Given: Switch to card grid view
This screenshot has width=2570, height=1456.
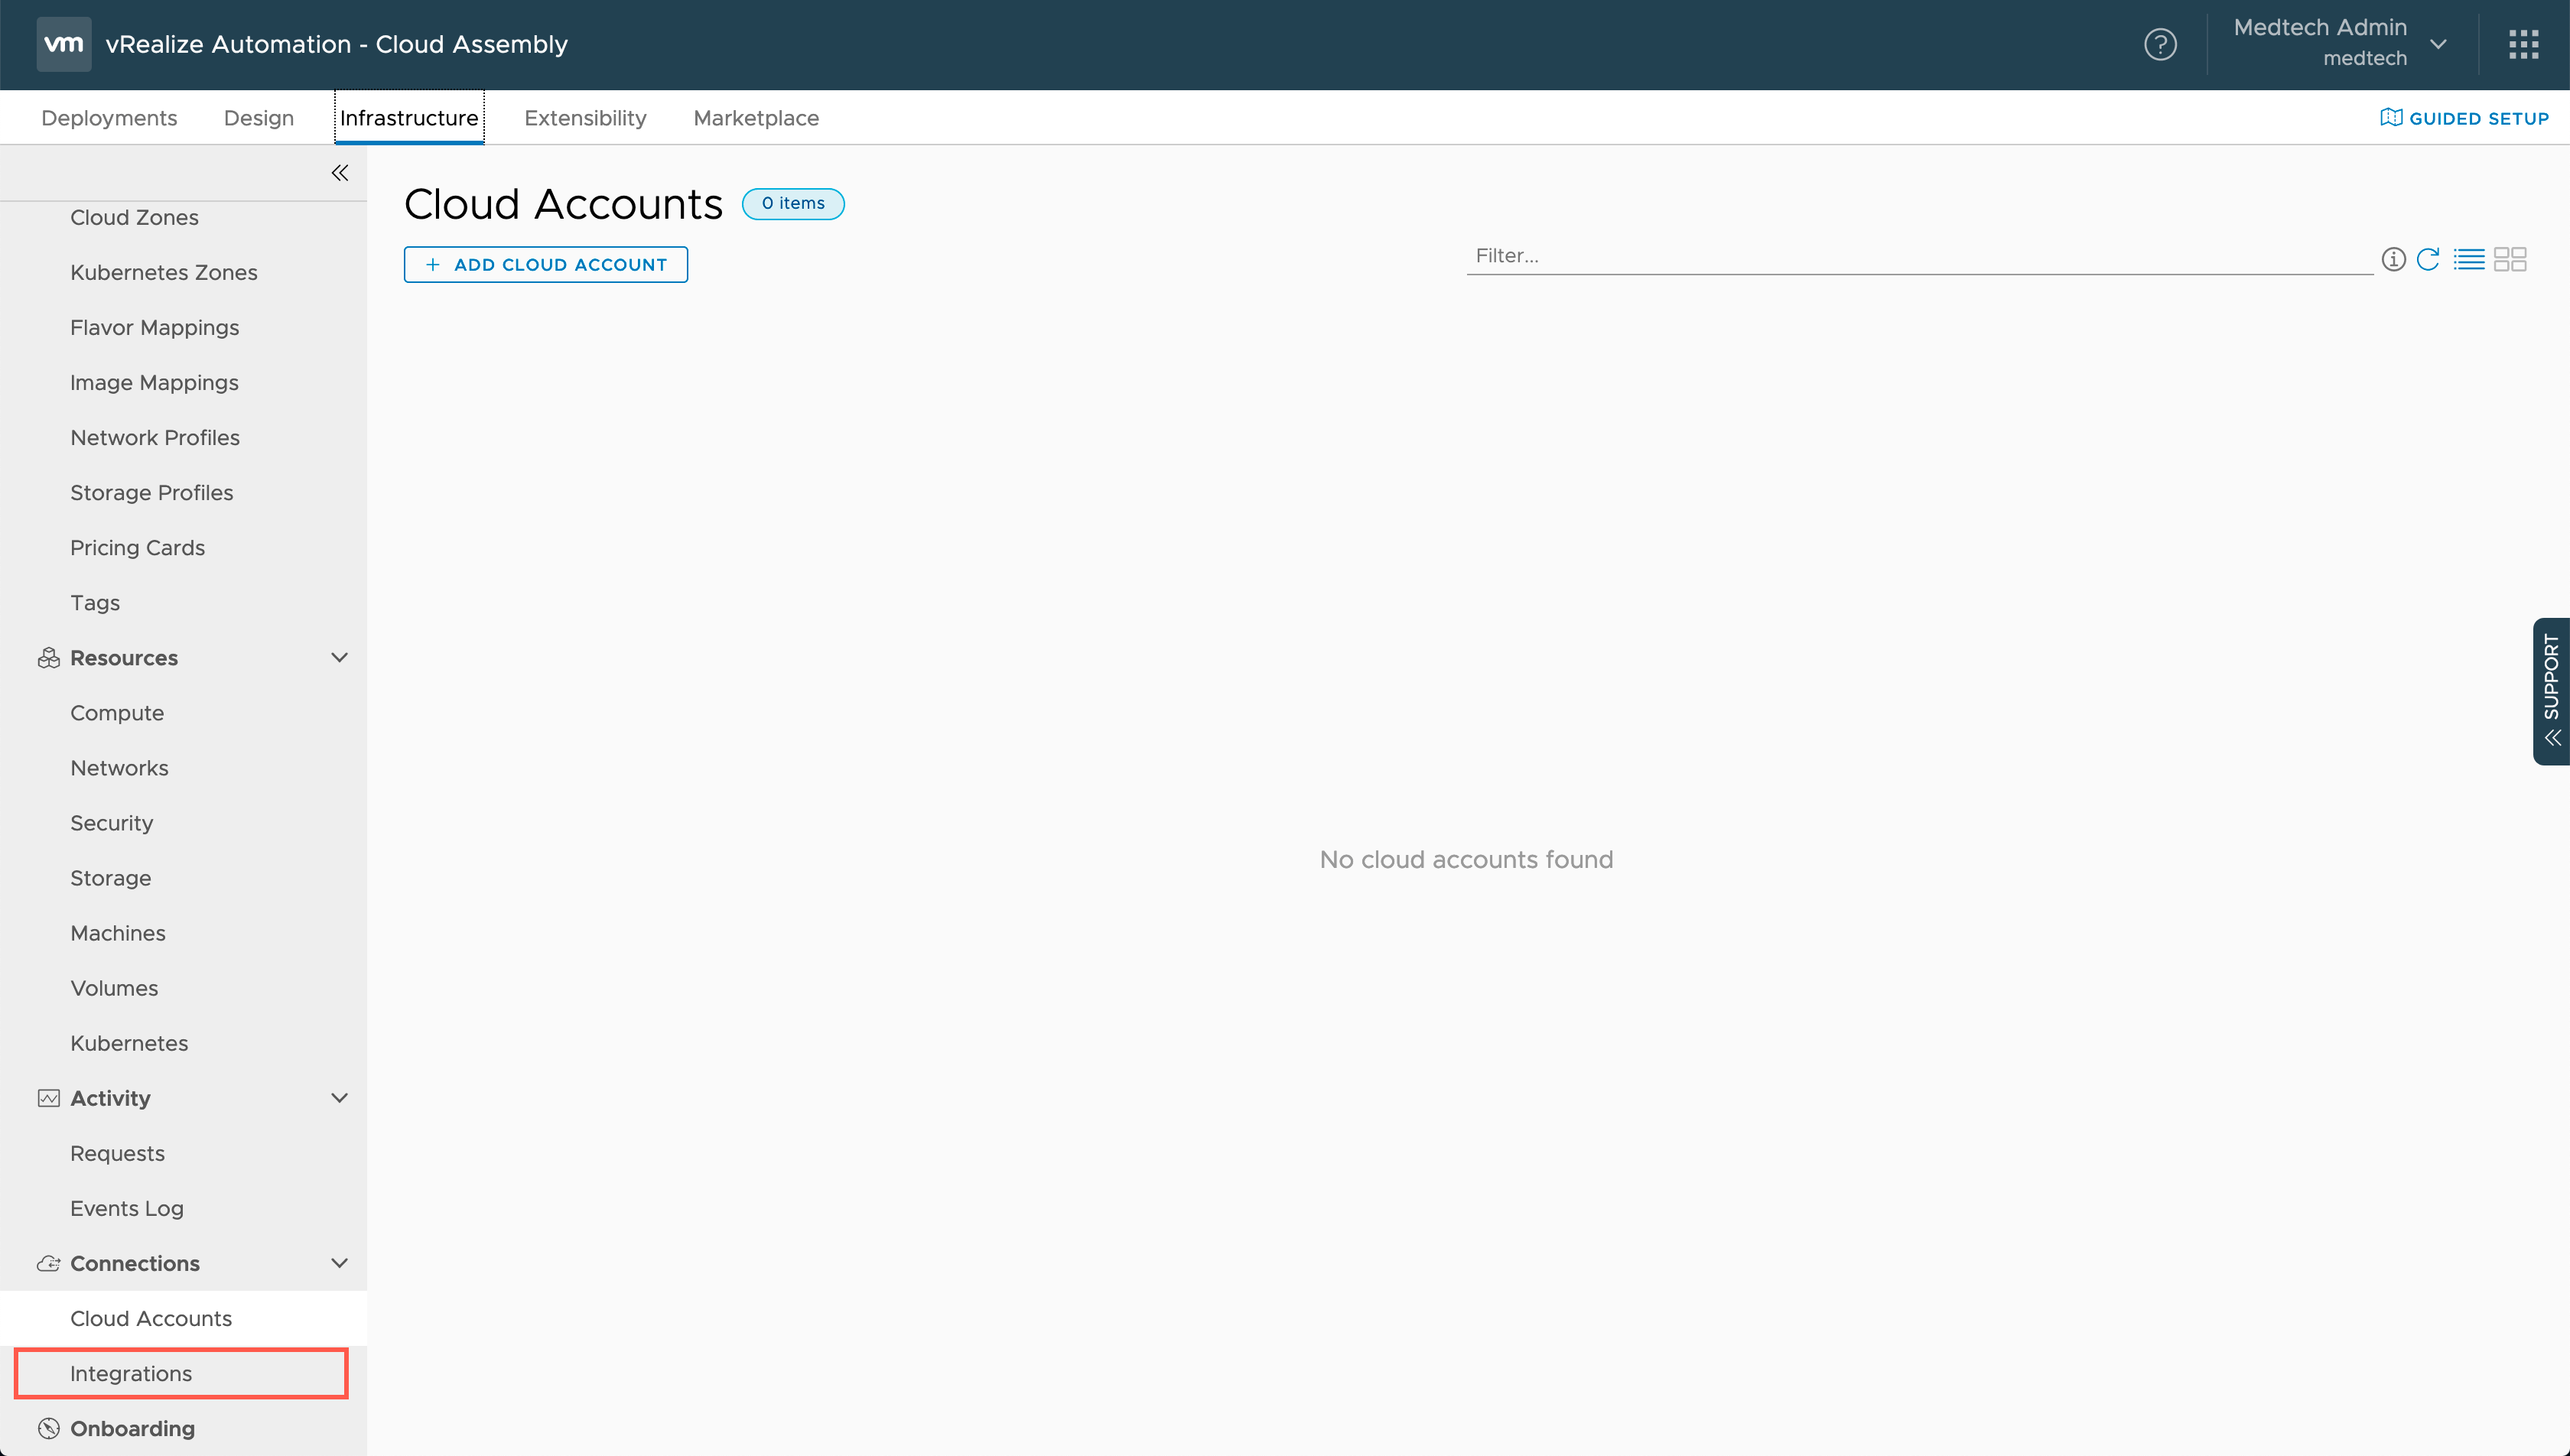Looking at the screenshot, I should (2510, 260).
